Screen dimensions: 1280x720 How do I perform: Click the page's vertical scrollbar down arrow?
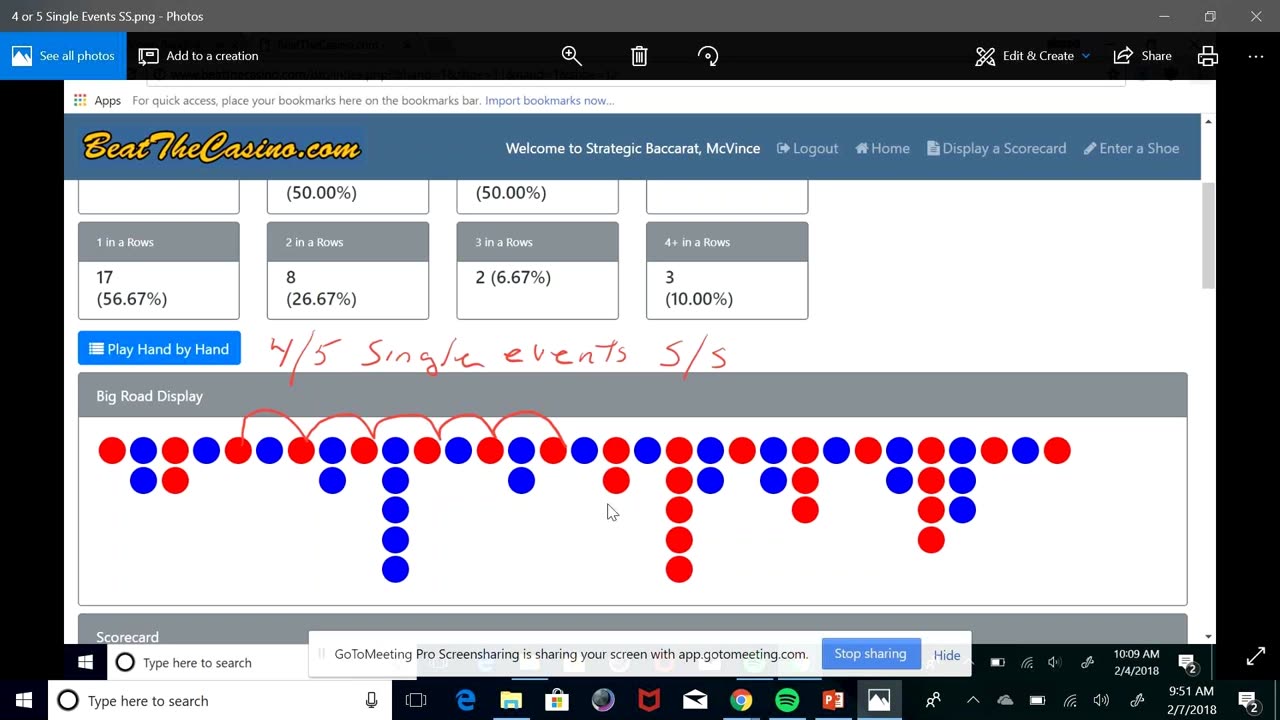tap(1209, 636)
